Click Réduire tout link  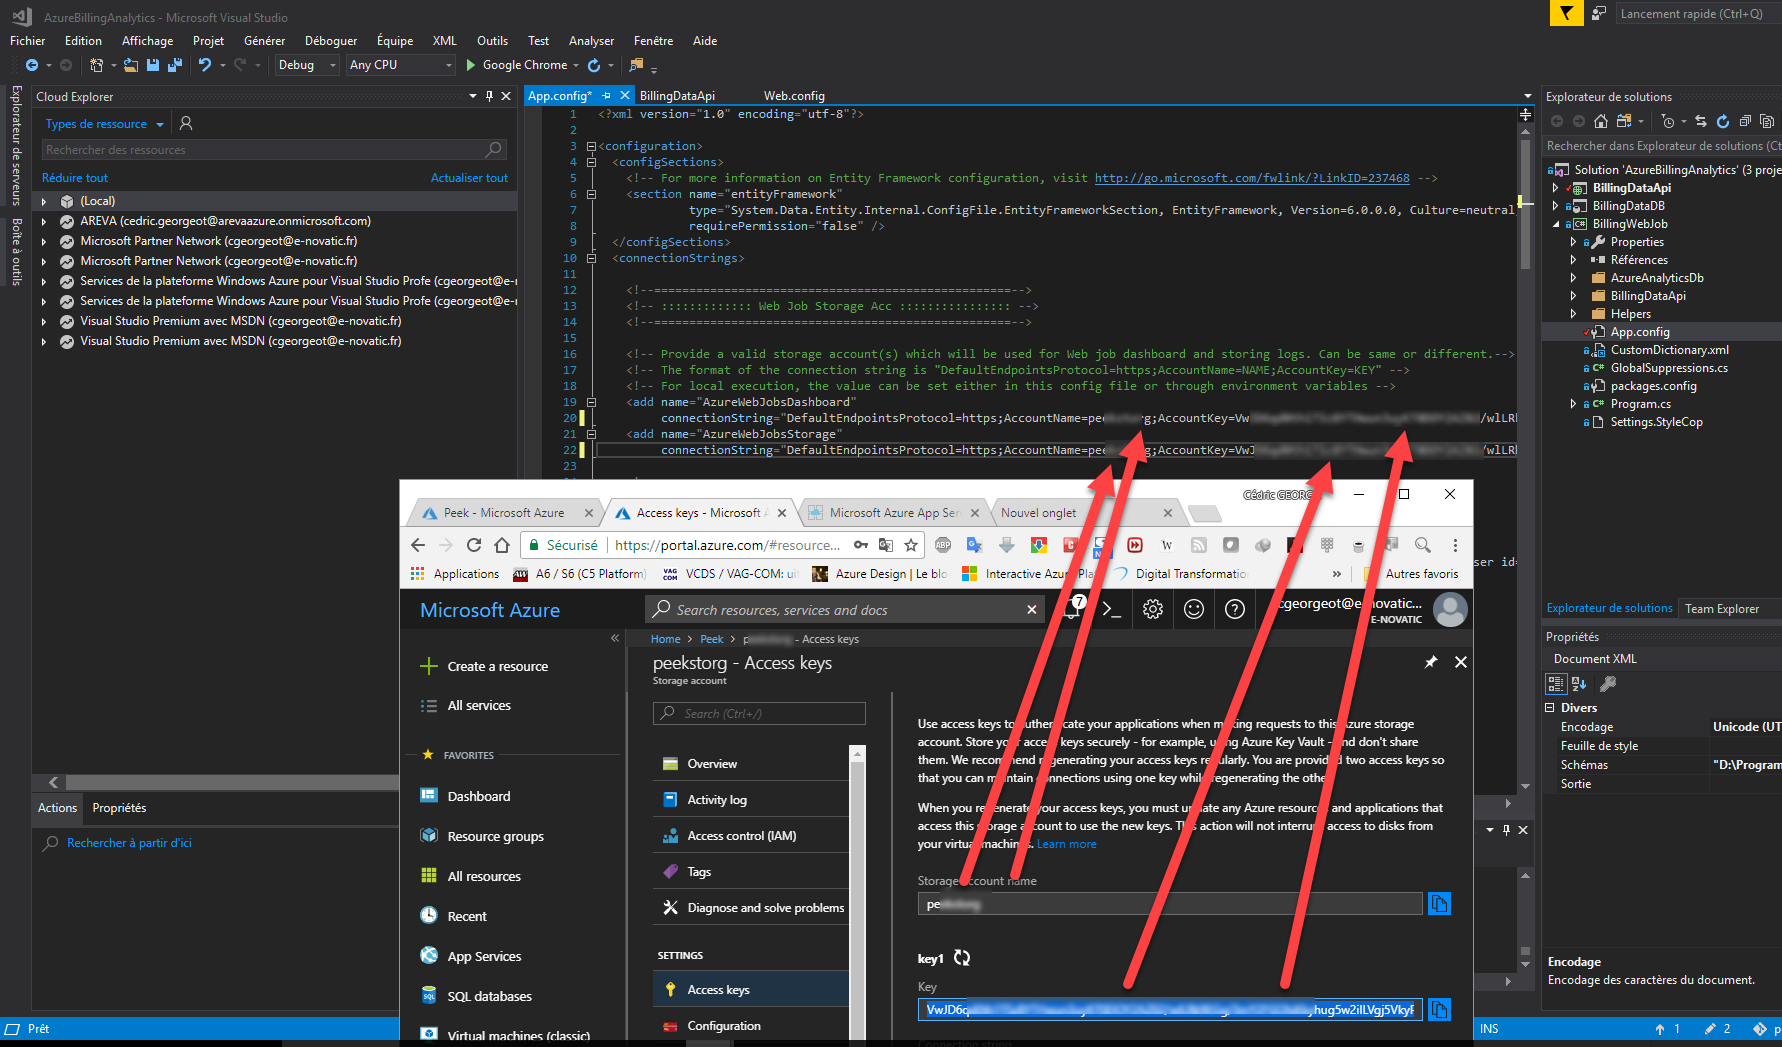(x=75, y=178)
